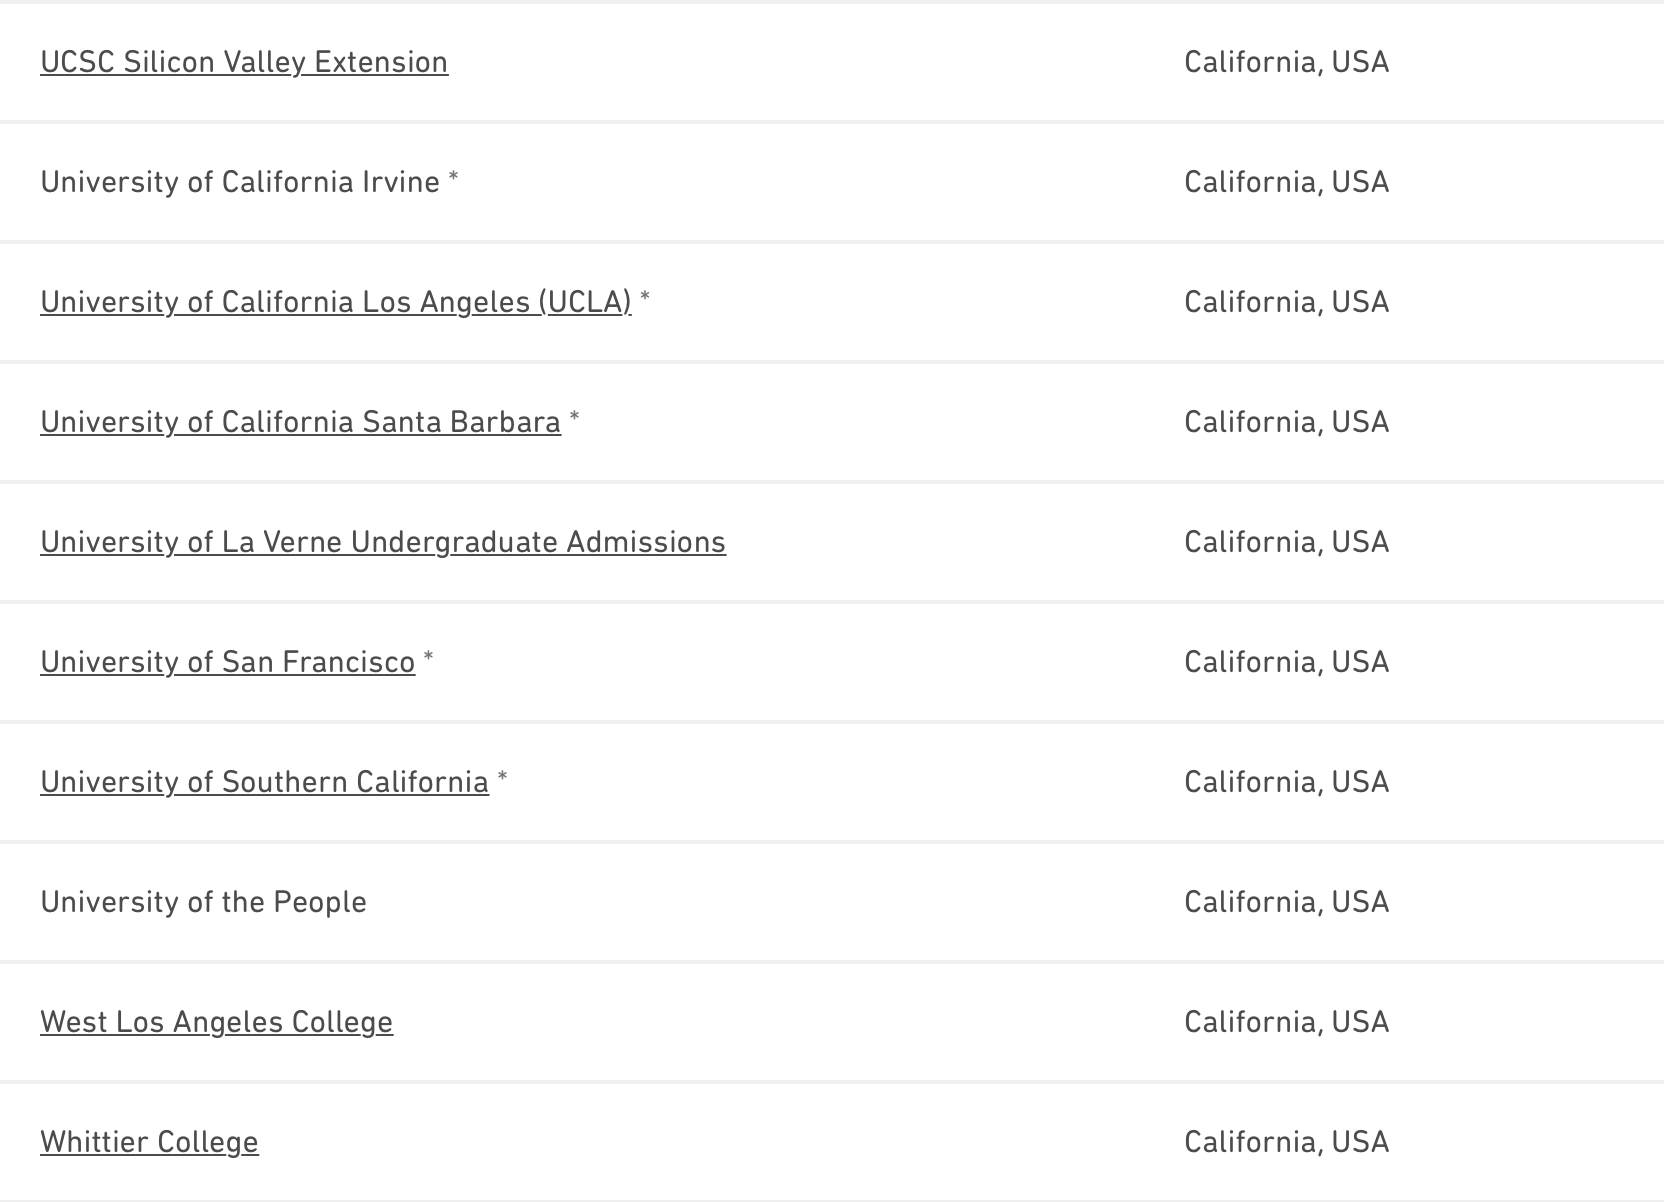
Task: Click the asterisk next to University of California Irvine
Action: 454,178
